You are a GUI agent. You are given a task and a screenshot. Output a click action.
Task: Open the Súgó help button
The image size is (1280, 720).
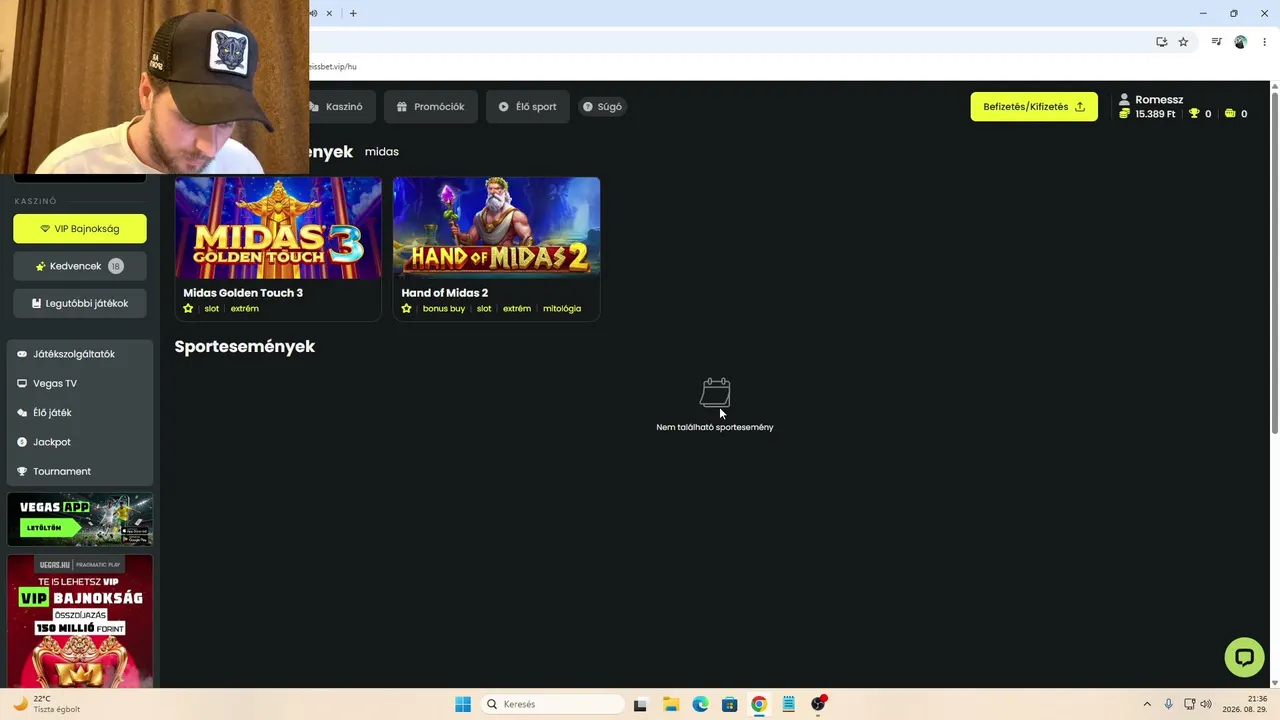(602, 107)
